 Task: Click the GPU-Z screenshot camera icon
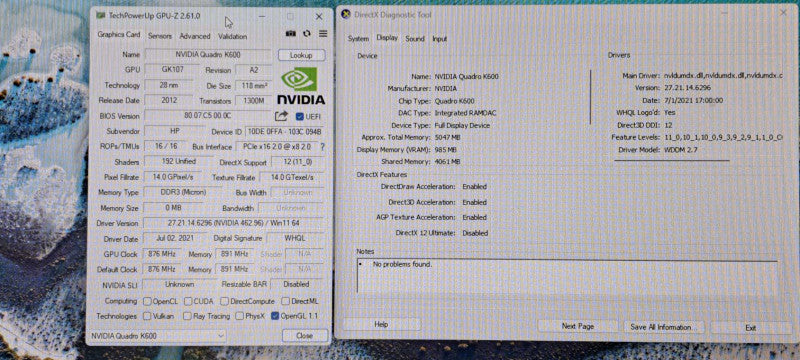290,34
